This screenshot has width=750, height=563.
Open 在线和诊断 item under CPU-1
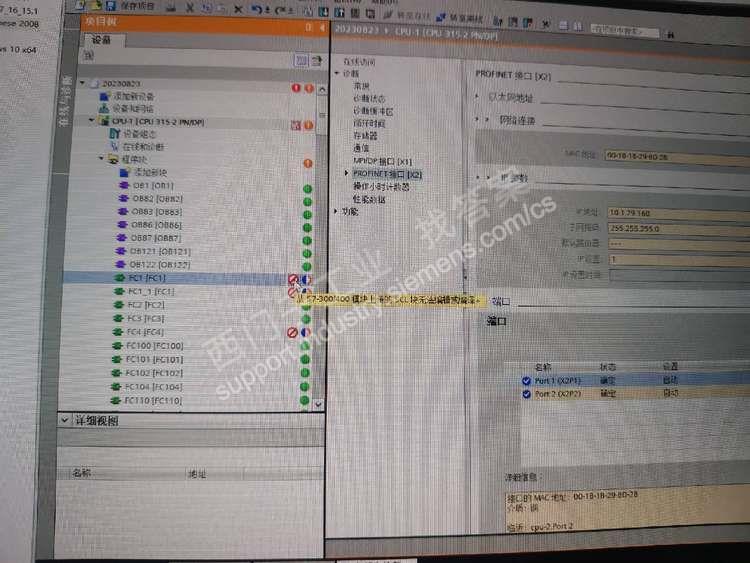(137, 147)
